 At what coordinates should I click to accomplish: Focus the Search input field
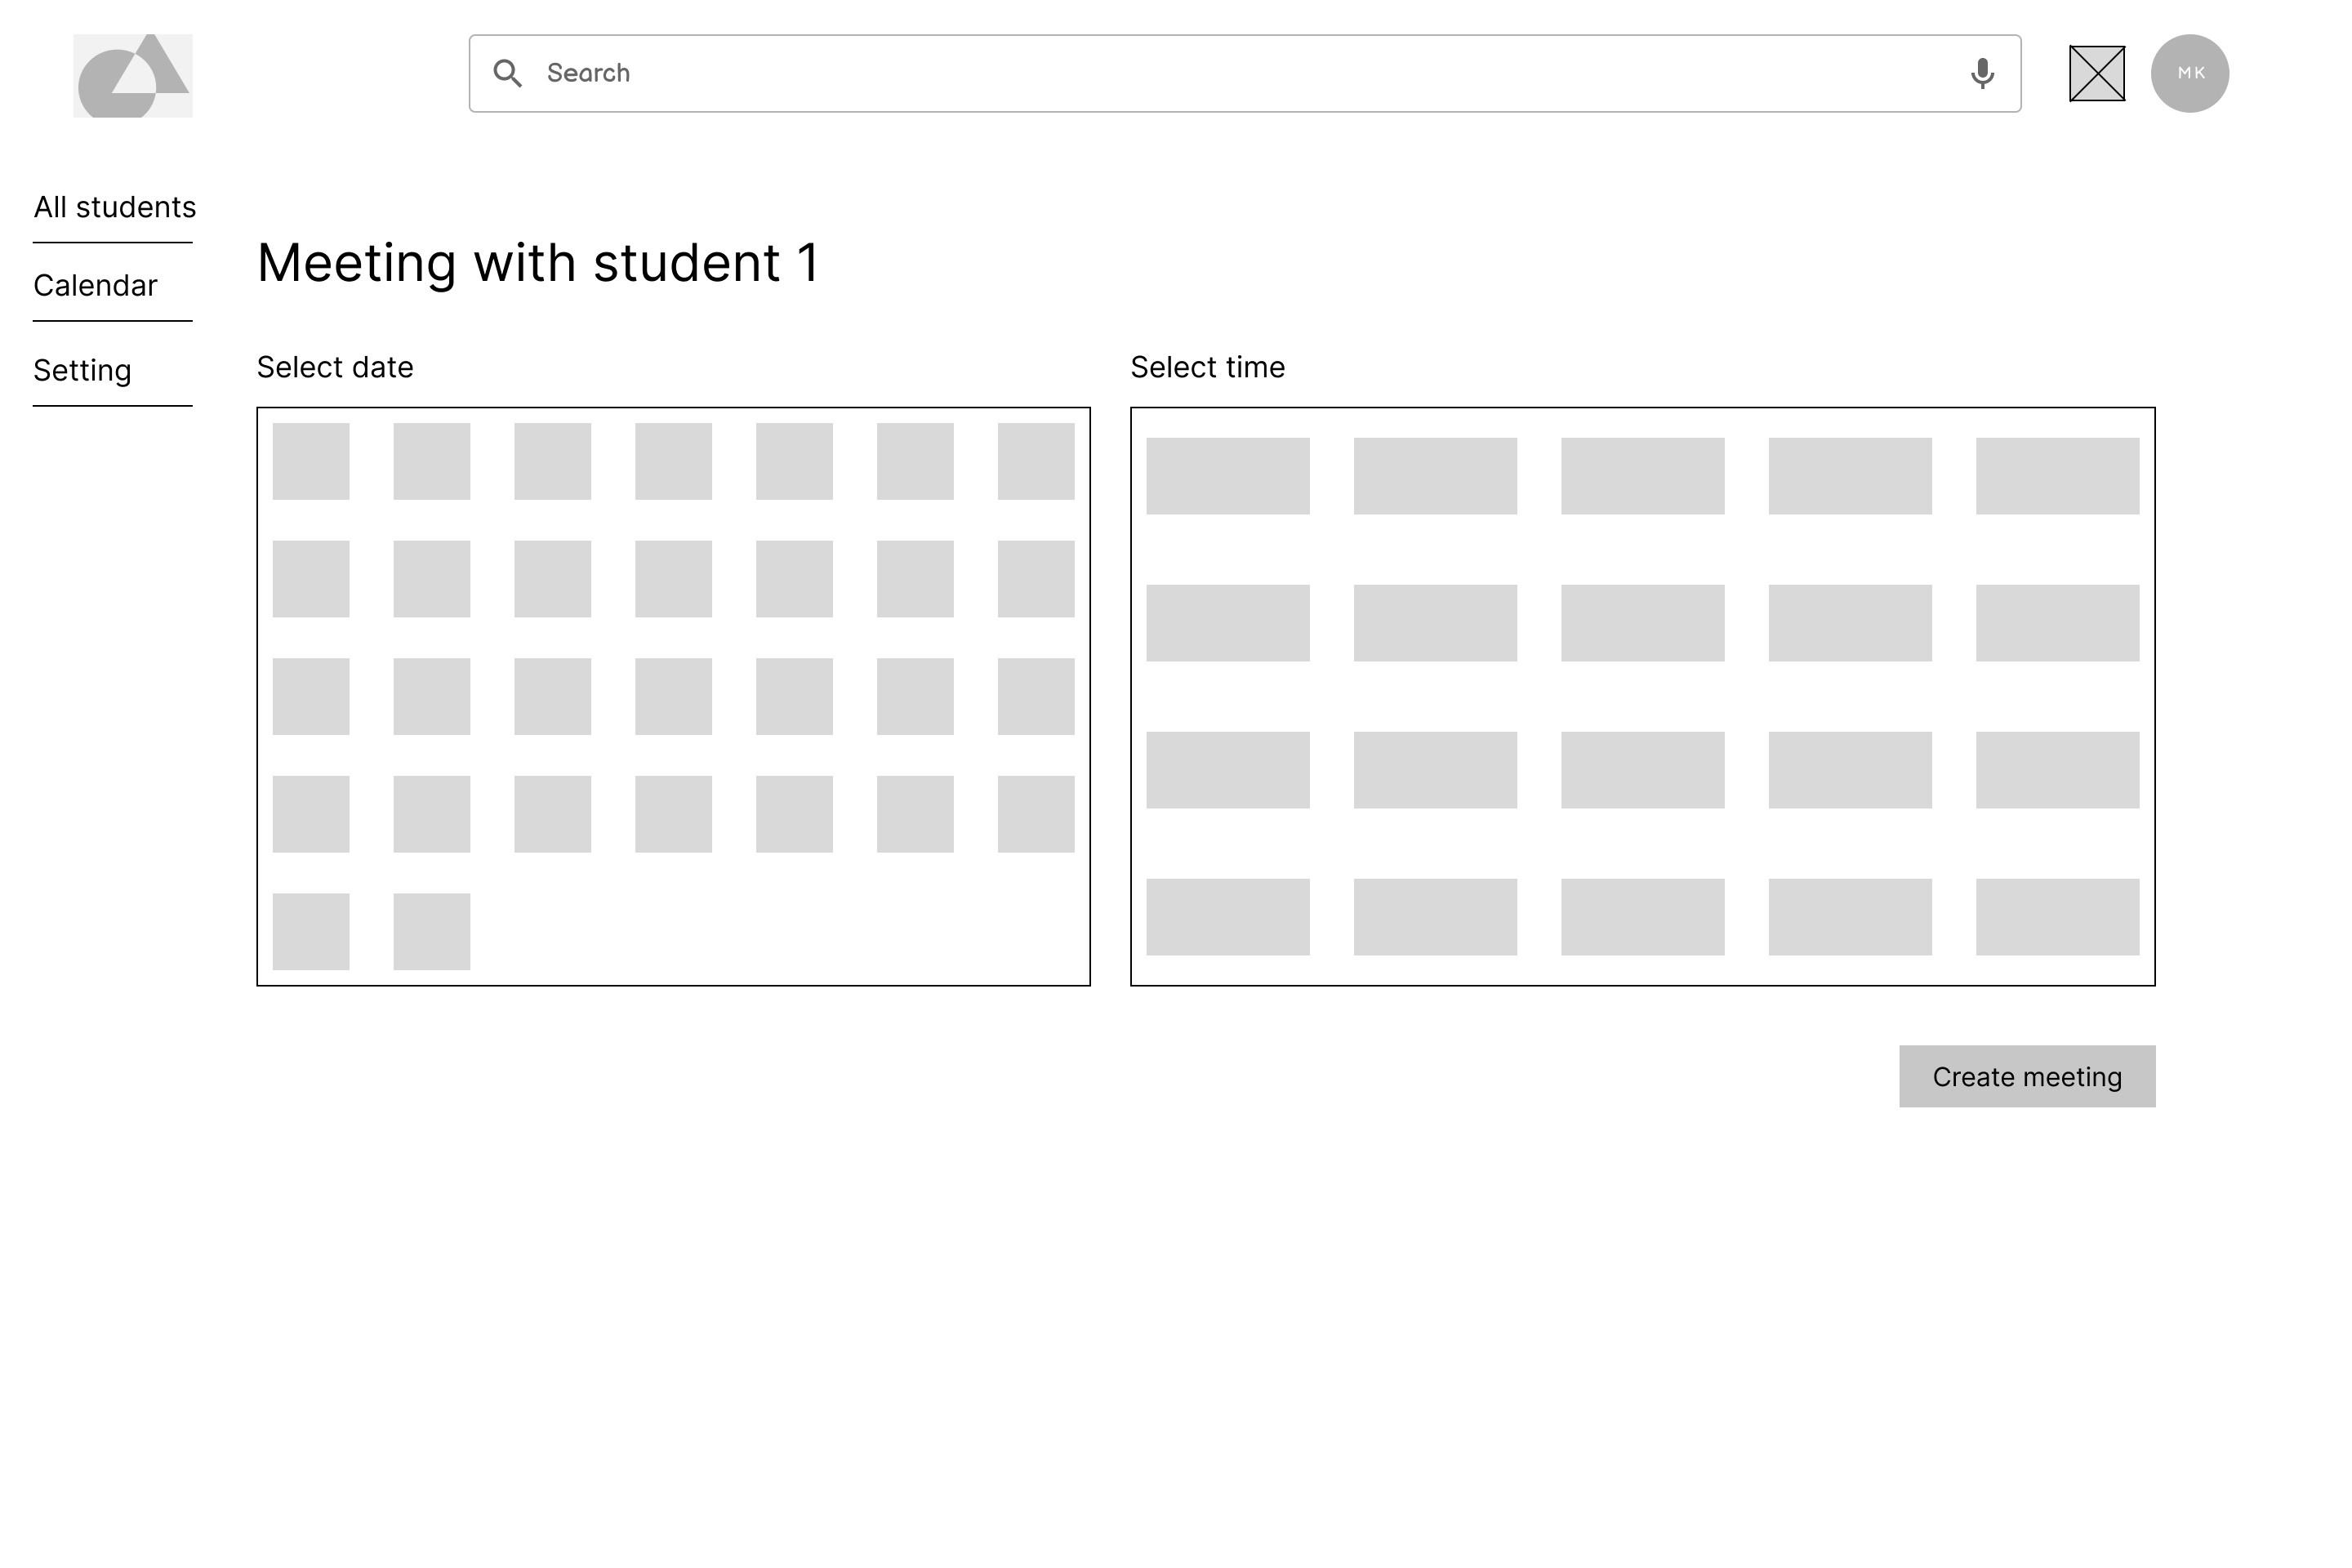1240,73
